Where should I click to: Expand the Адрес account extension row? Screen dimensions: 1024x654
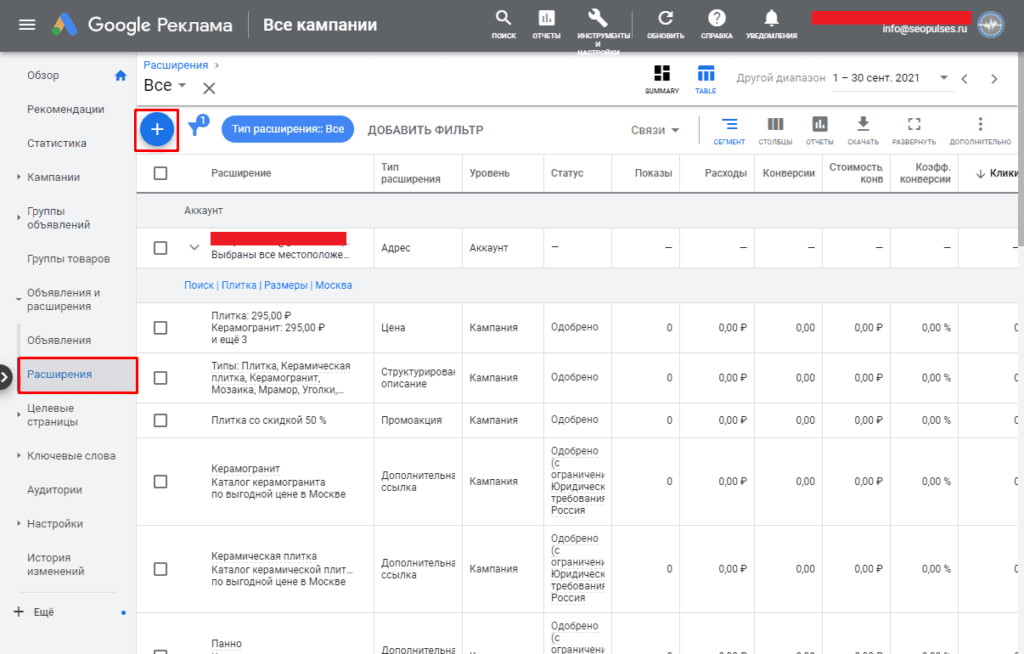194,248
